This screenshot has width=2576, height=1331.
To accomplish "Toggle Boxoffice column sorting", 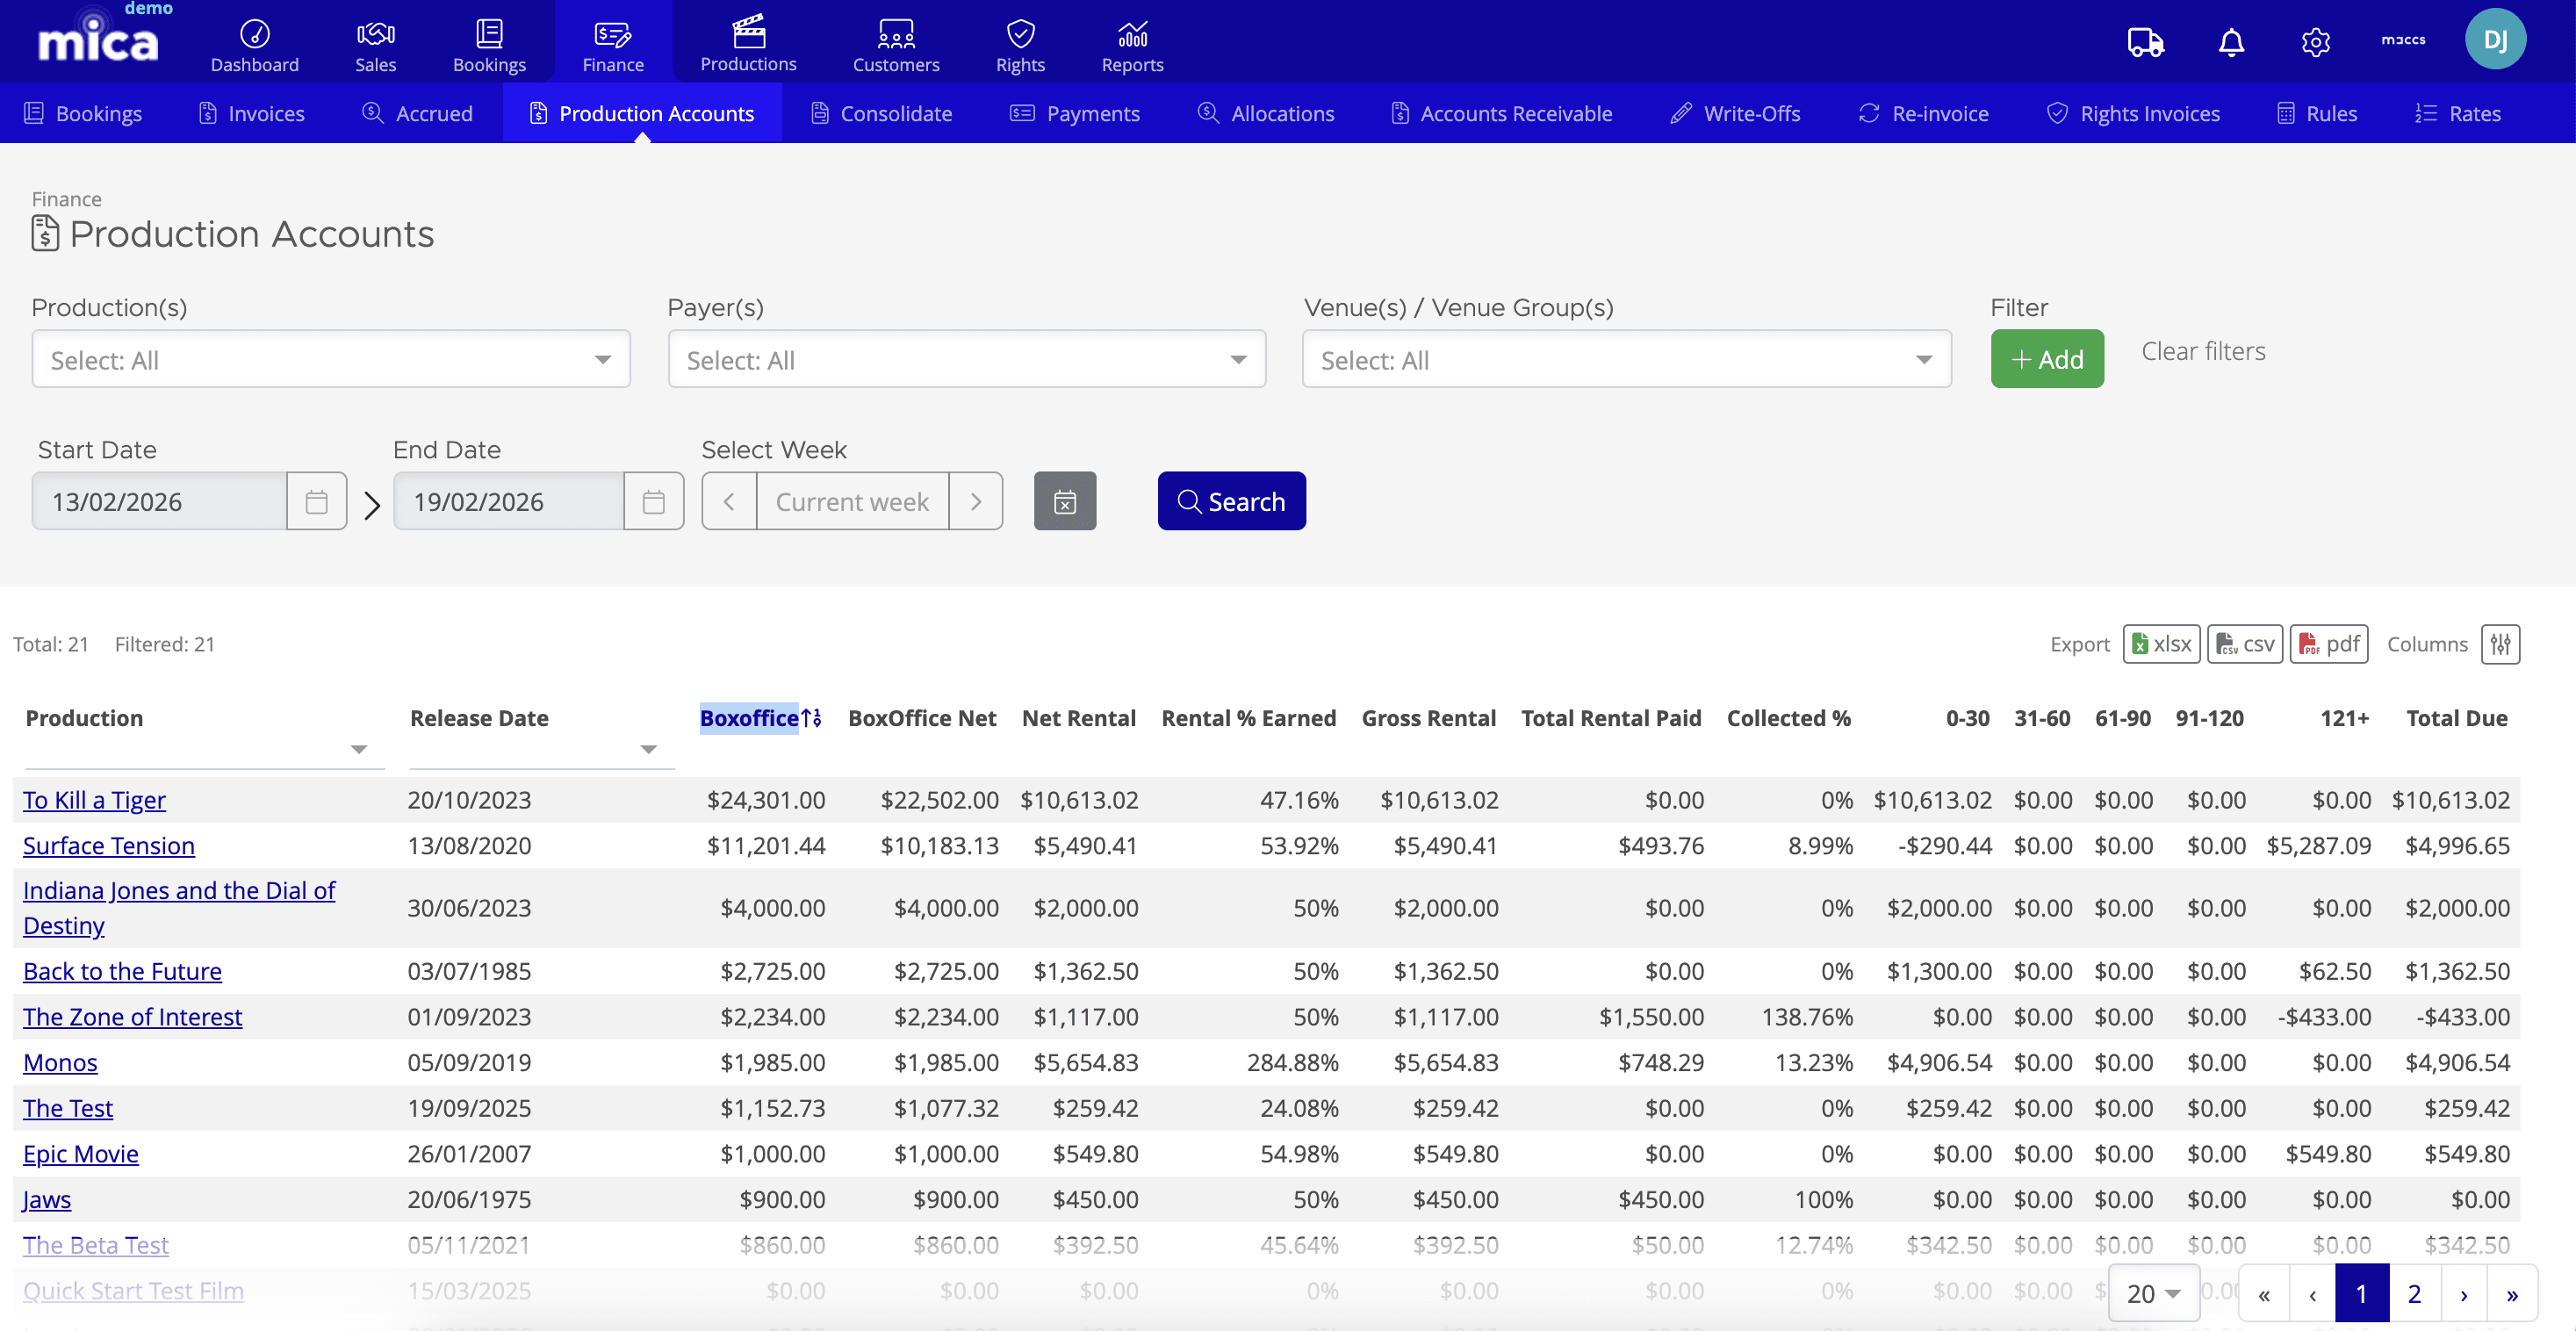I will tap(760, 718).
